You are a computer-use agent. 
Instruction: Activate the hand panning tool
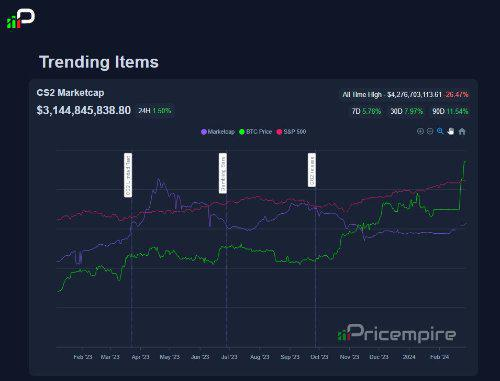[x=451, y=131]
